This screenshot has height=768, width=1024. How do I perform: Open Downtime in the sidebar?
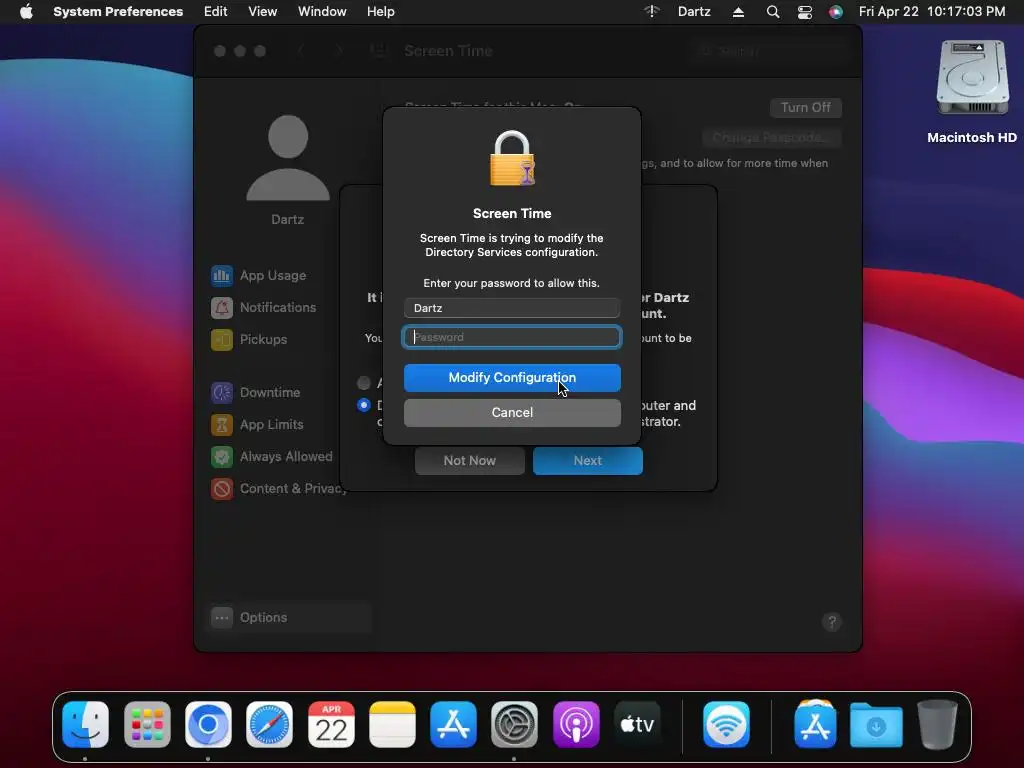[x=256, y=392]
